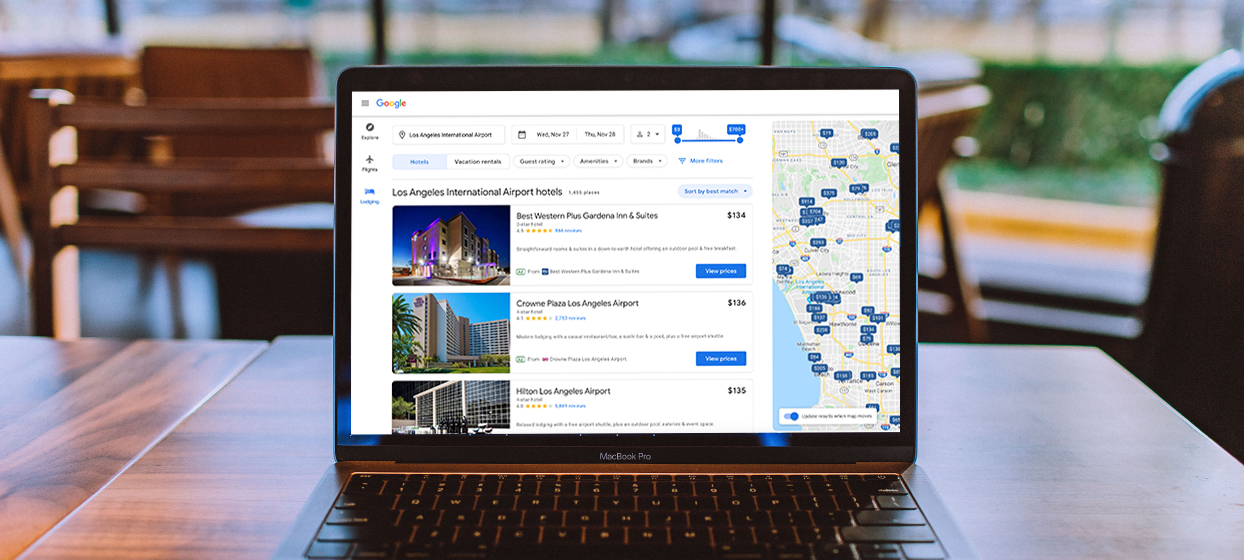Screen dimensions: 1244x560
Task: Open the guest count dropdown
Action: click(x=648, y=134)
